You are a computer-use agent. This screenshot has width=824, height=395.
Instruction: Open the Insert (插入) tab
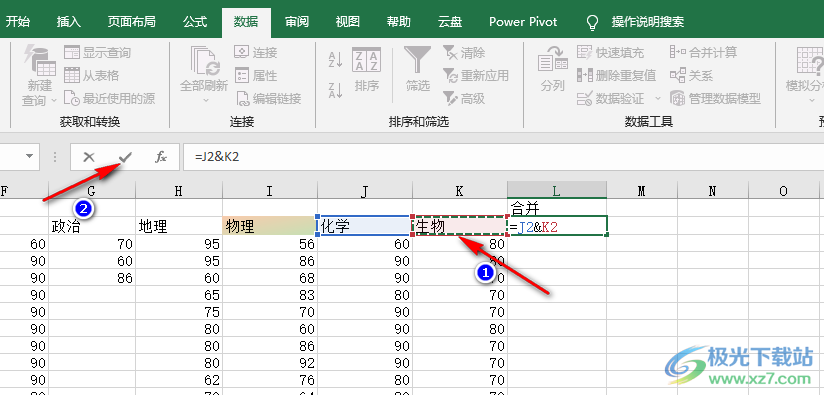69,22
